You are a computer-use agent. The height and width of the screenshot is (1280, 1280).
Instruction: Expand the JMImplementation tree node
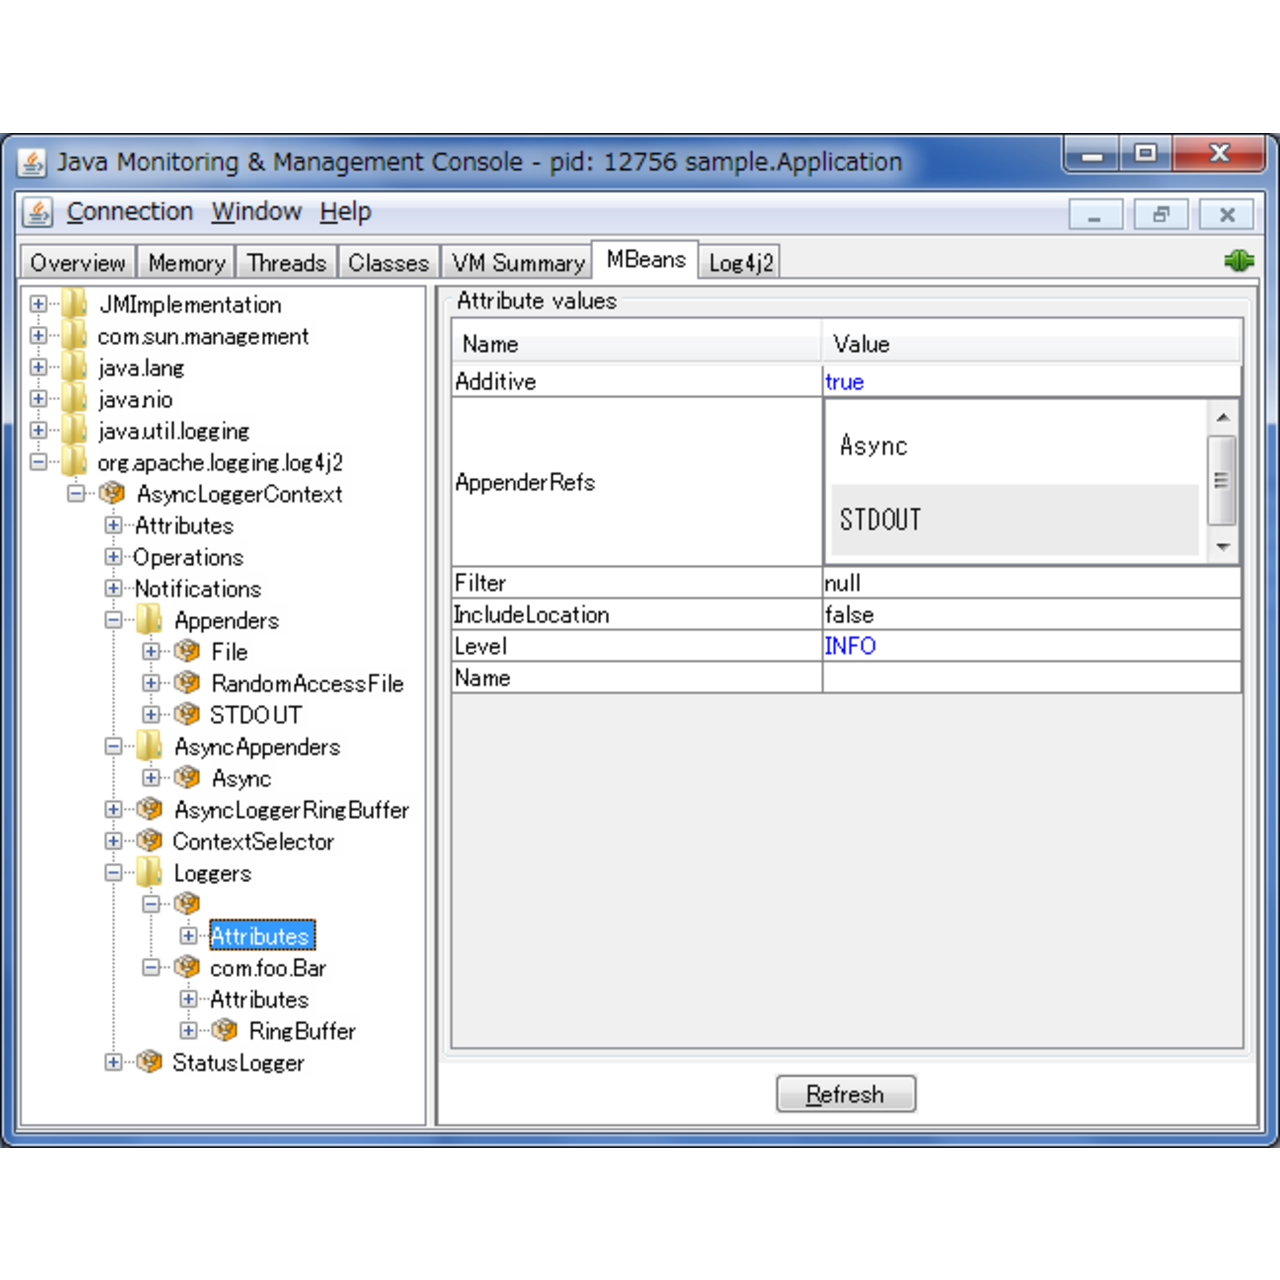(x=38, y=304)
